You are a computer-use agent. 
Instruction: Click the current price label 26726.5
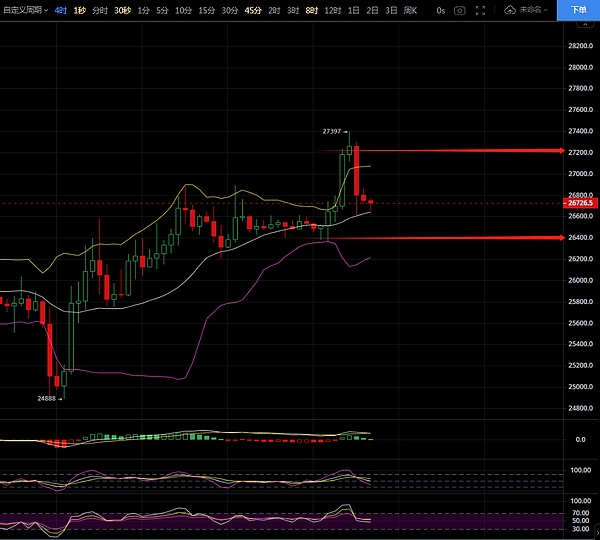pyautogui.click(x=580, y=203)
